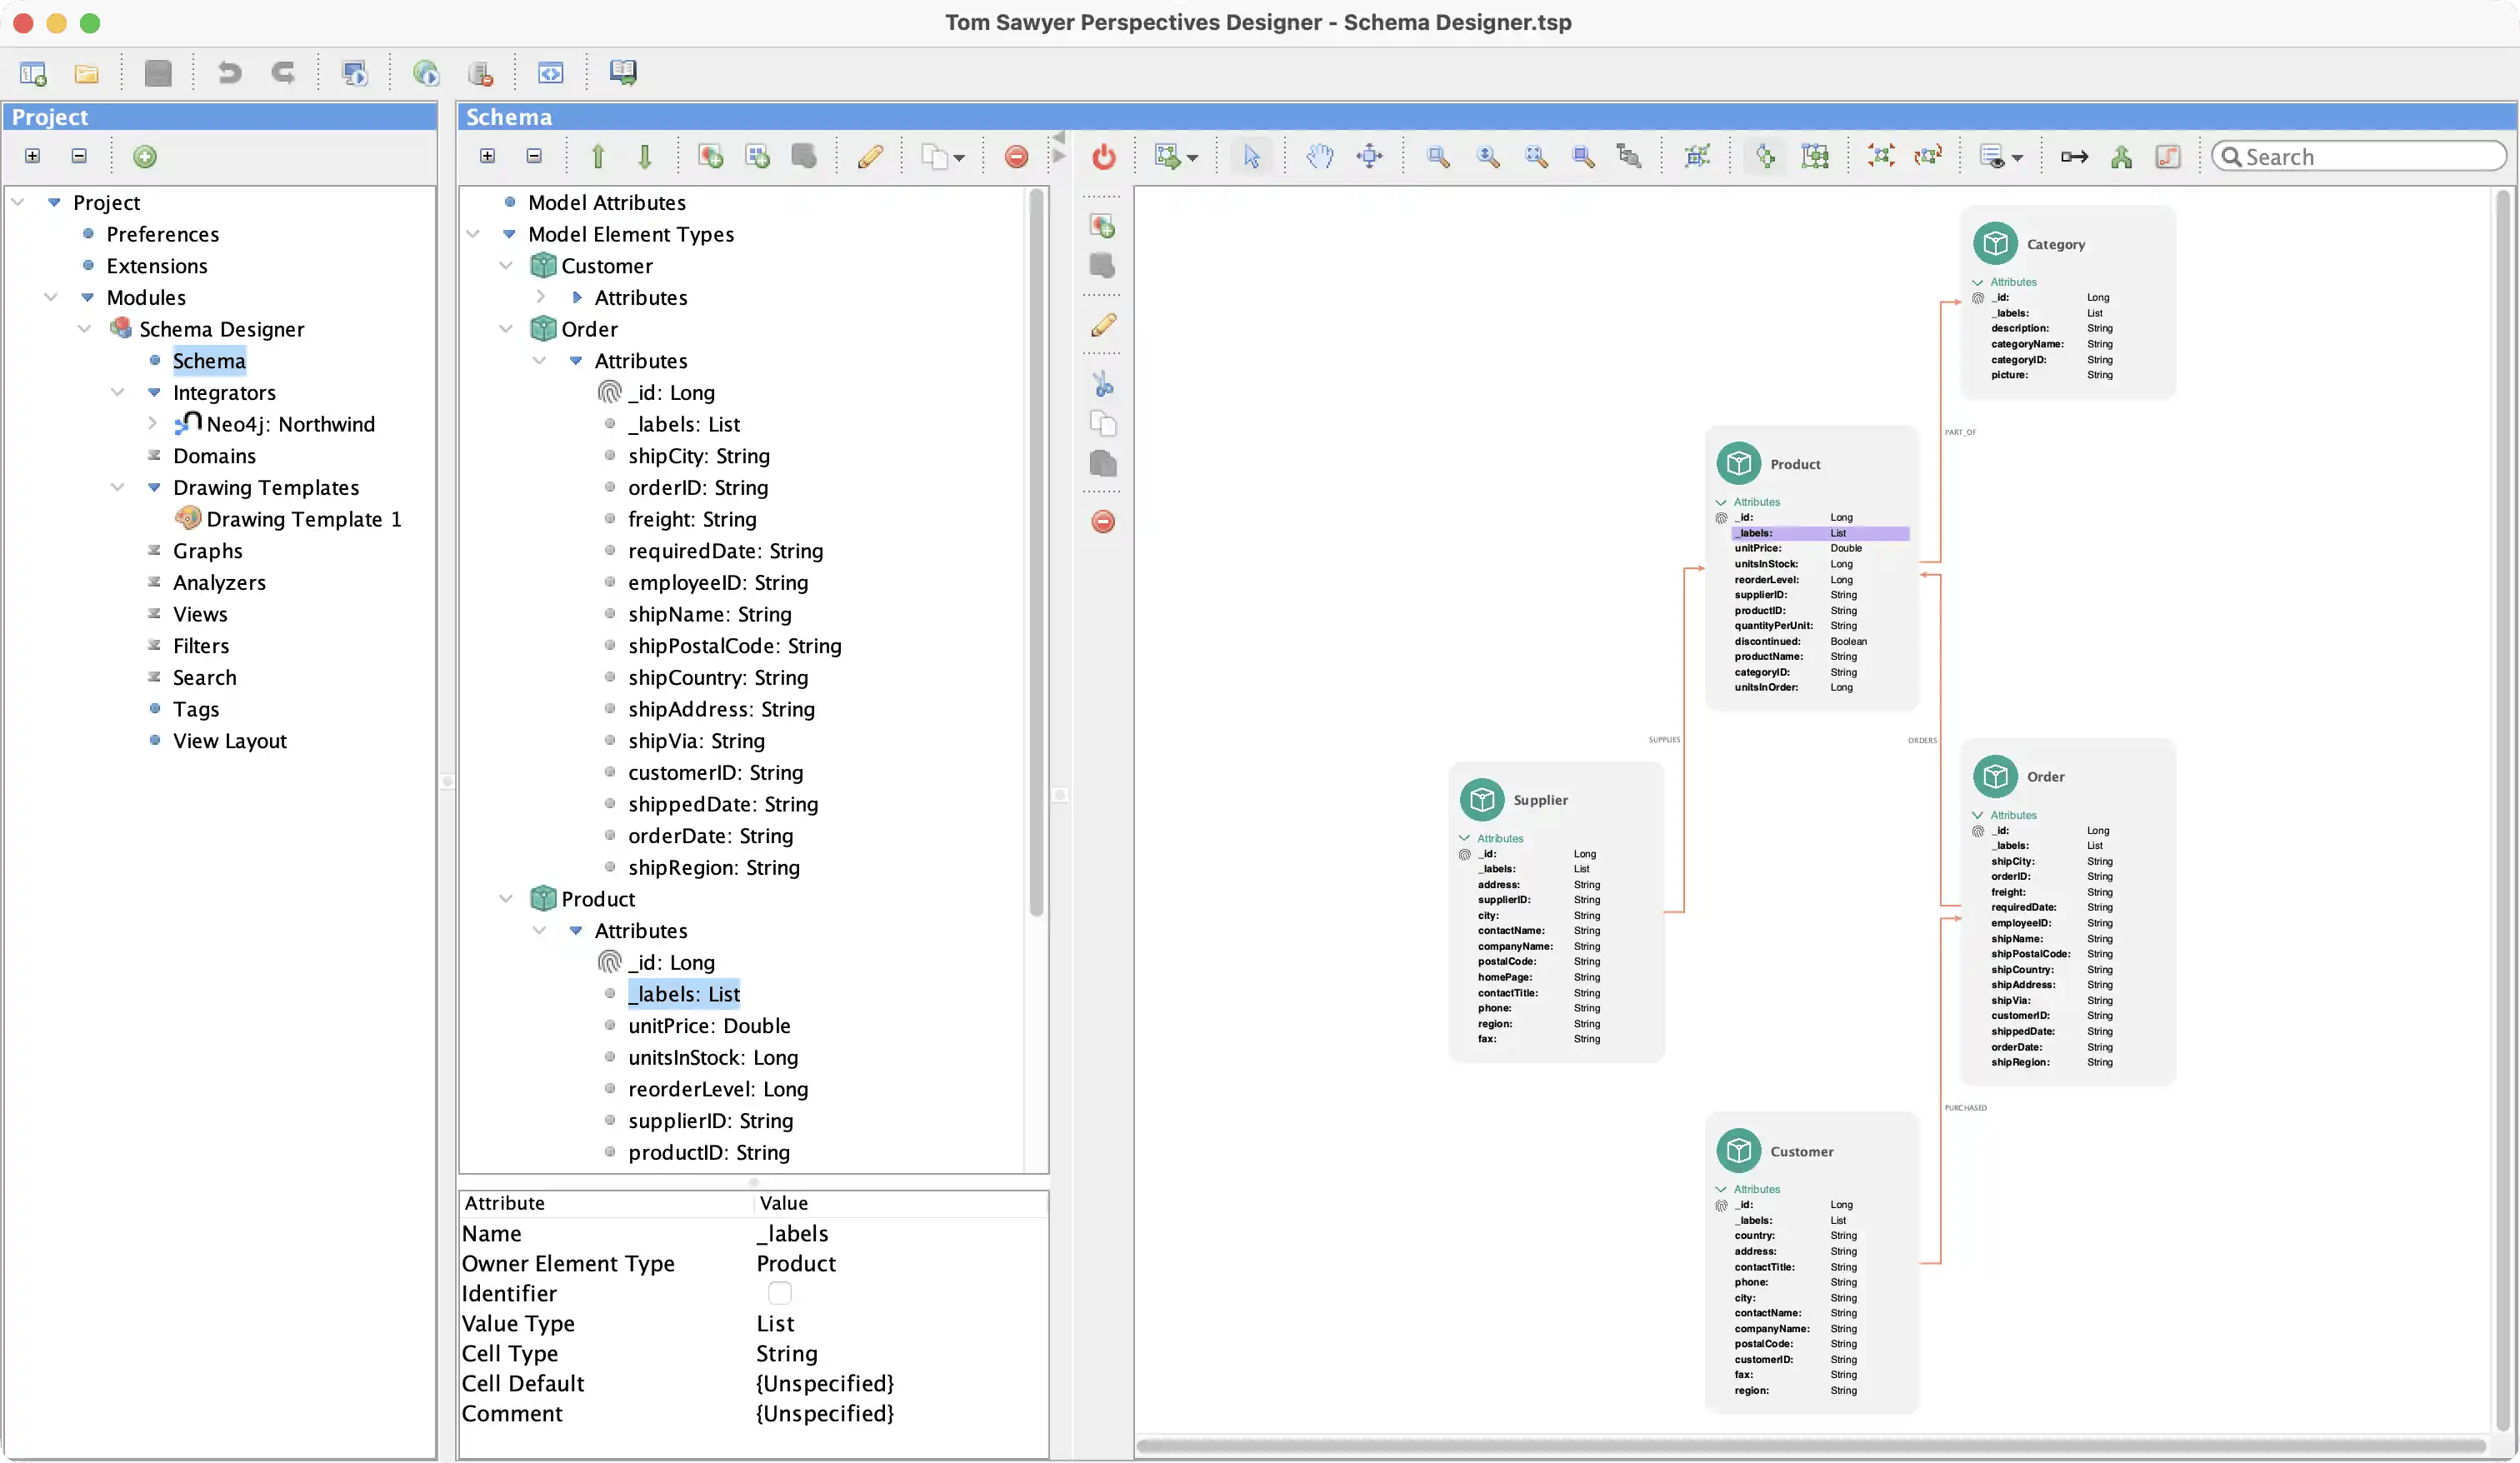This screenshot has width=2520, height=1463.
Task: Redo the last action
Action: (x=284, y=73)
